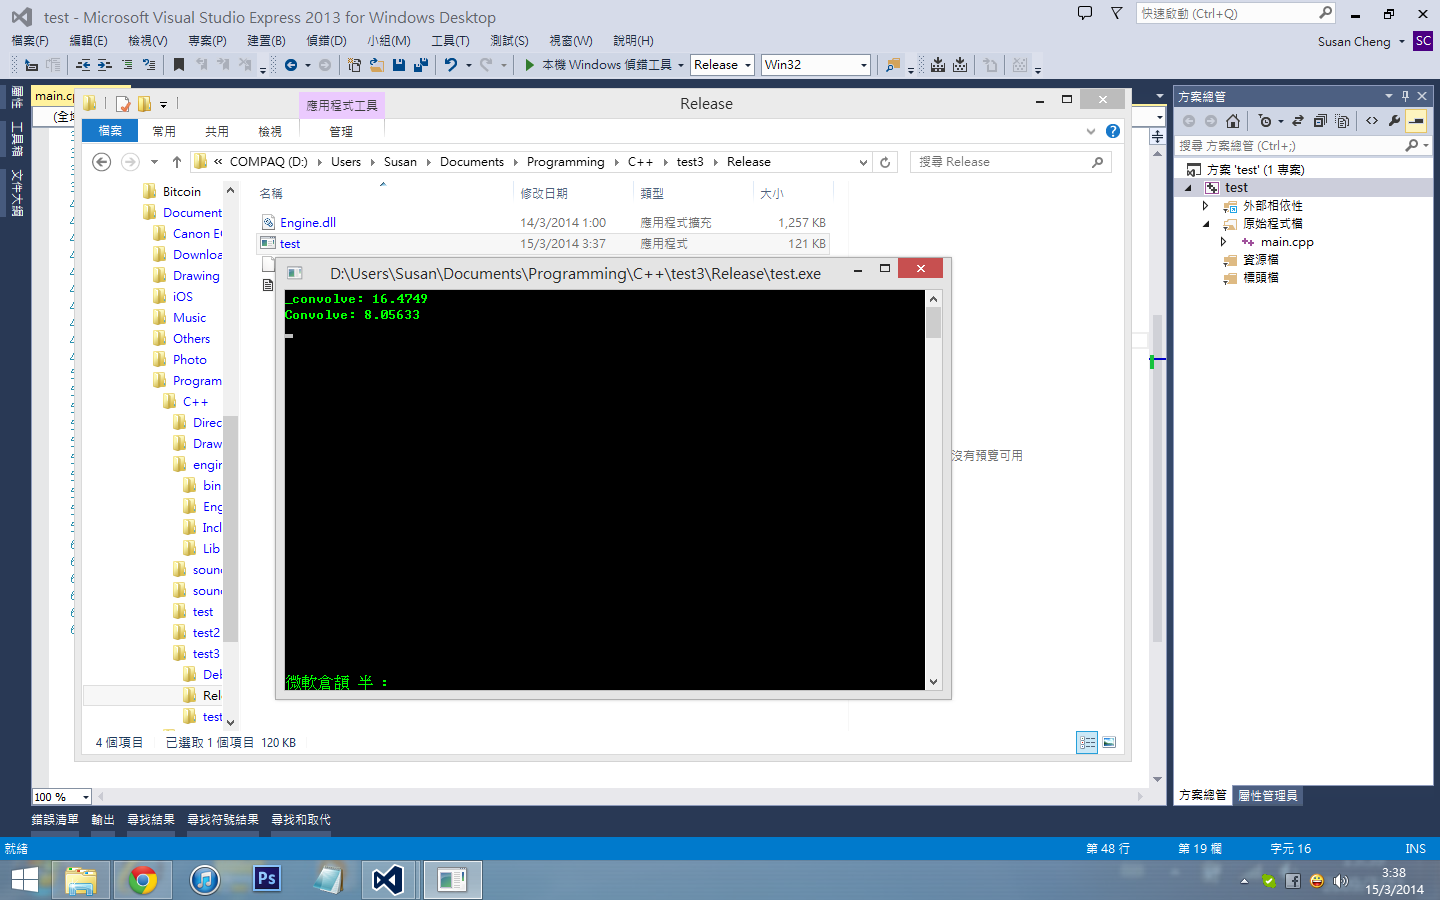Click the refresh icon beside the Explorer address bar
Screen dimensions: 1440x900
coord(885,162)
